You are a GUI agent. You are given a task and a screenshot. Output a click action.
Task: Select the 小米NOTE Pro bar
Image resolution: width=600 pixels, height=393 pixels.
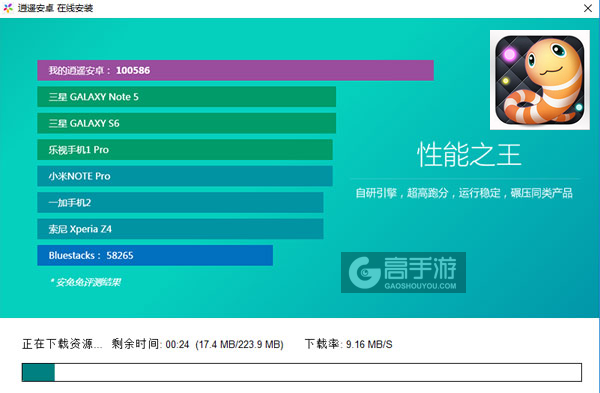(x=185, y=176)
